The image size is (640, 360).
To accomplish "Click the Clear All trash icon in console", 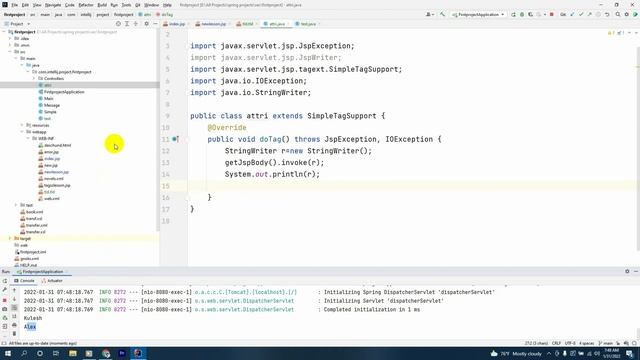I will (14, 334).
